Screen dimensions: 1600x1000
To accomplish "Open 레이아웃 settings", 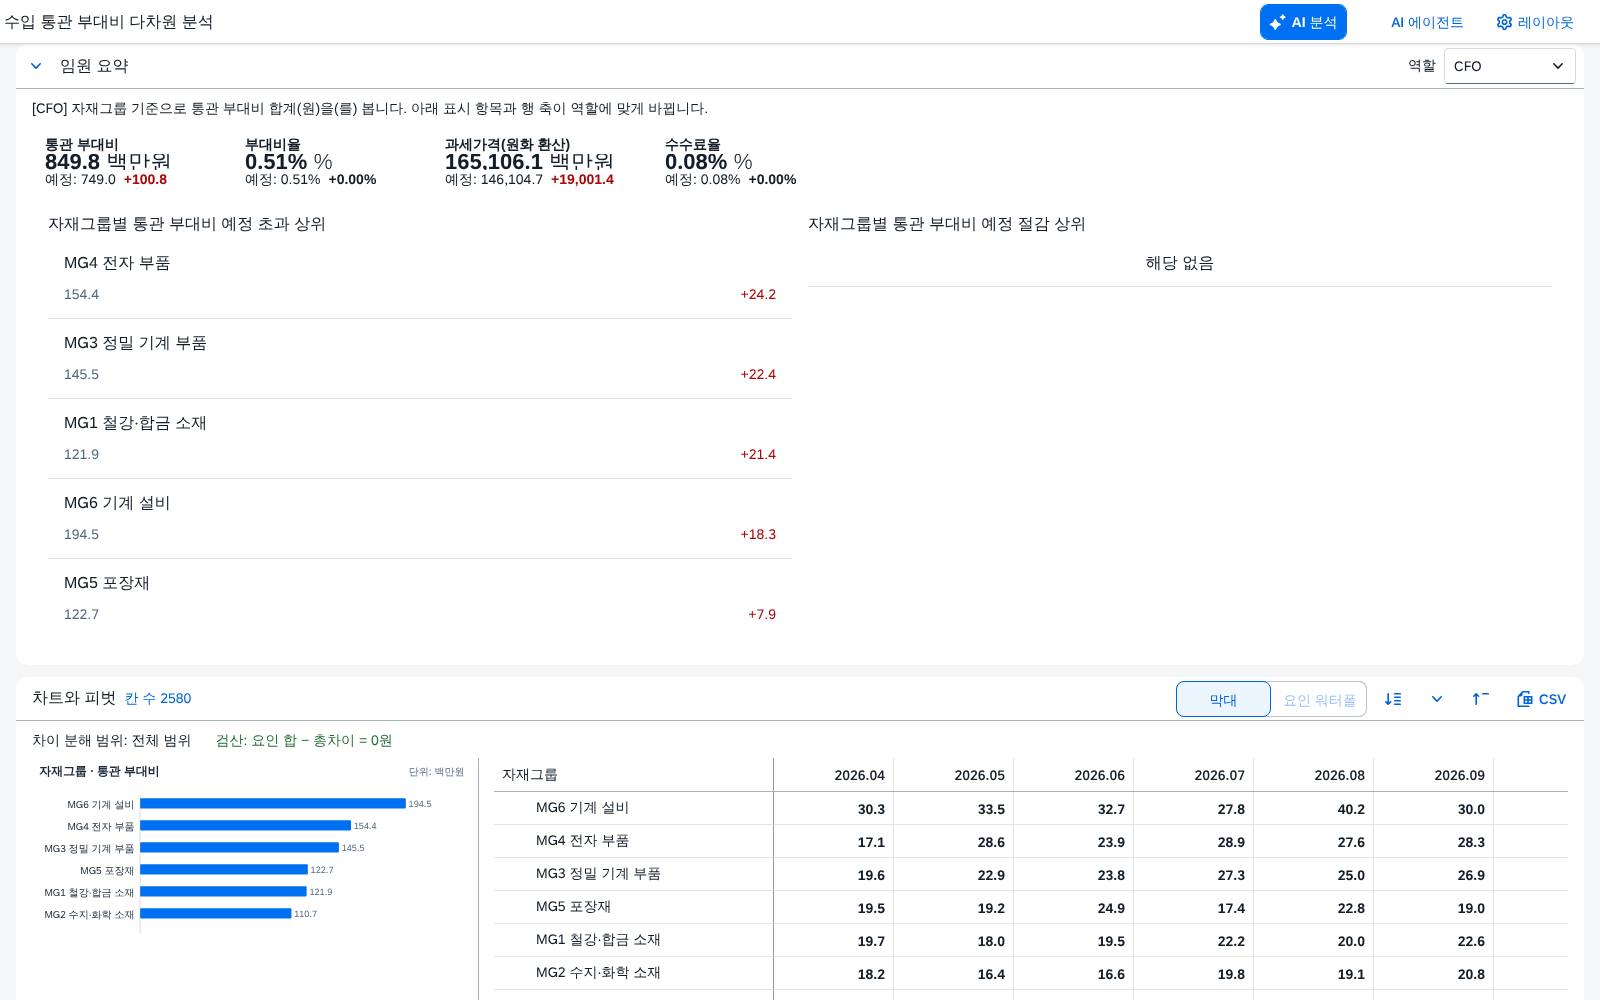I will (1535, 22).
